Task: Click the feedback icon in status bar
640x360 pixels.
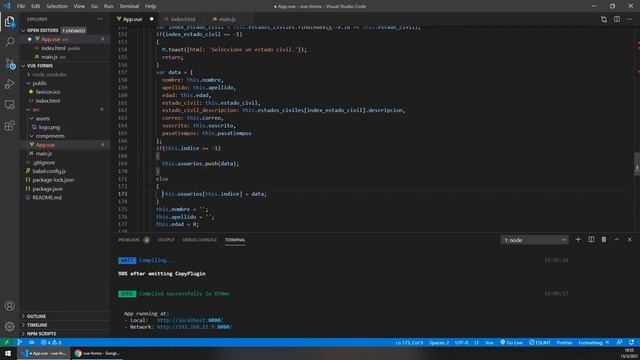Action: click(x=619, y=342)
